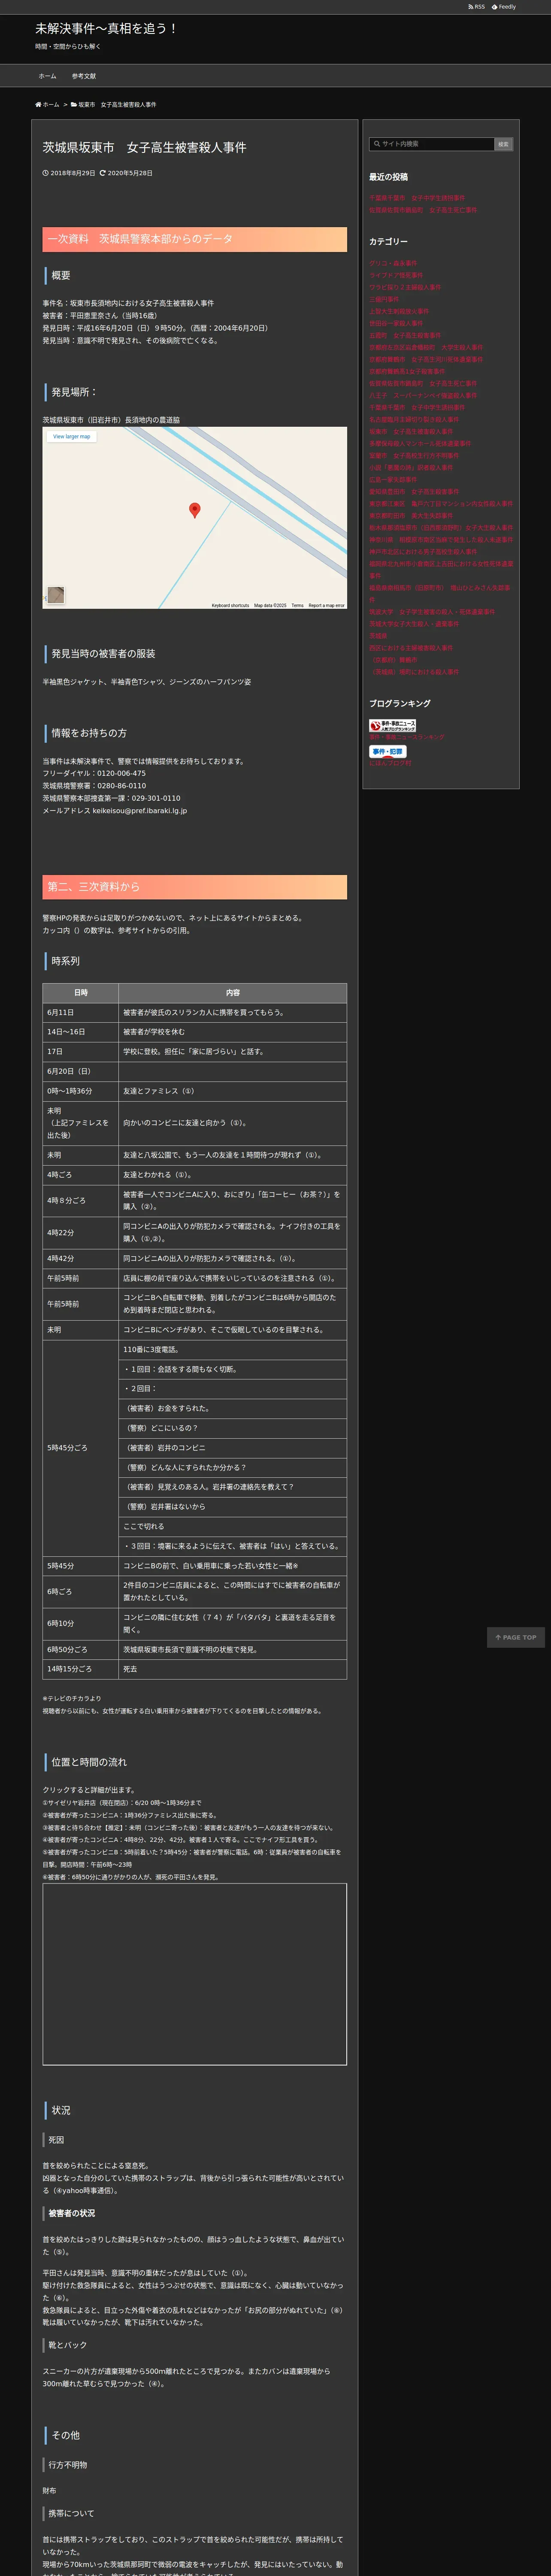Open （茨城県）境町における殺人事件 category

[x=414, y=671]
